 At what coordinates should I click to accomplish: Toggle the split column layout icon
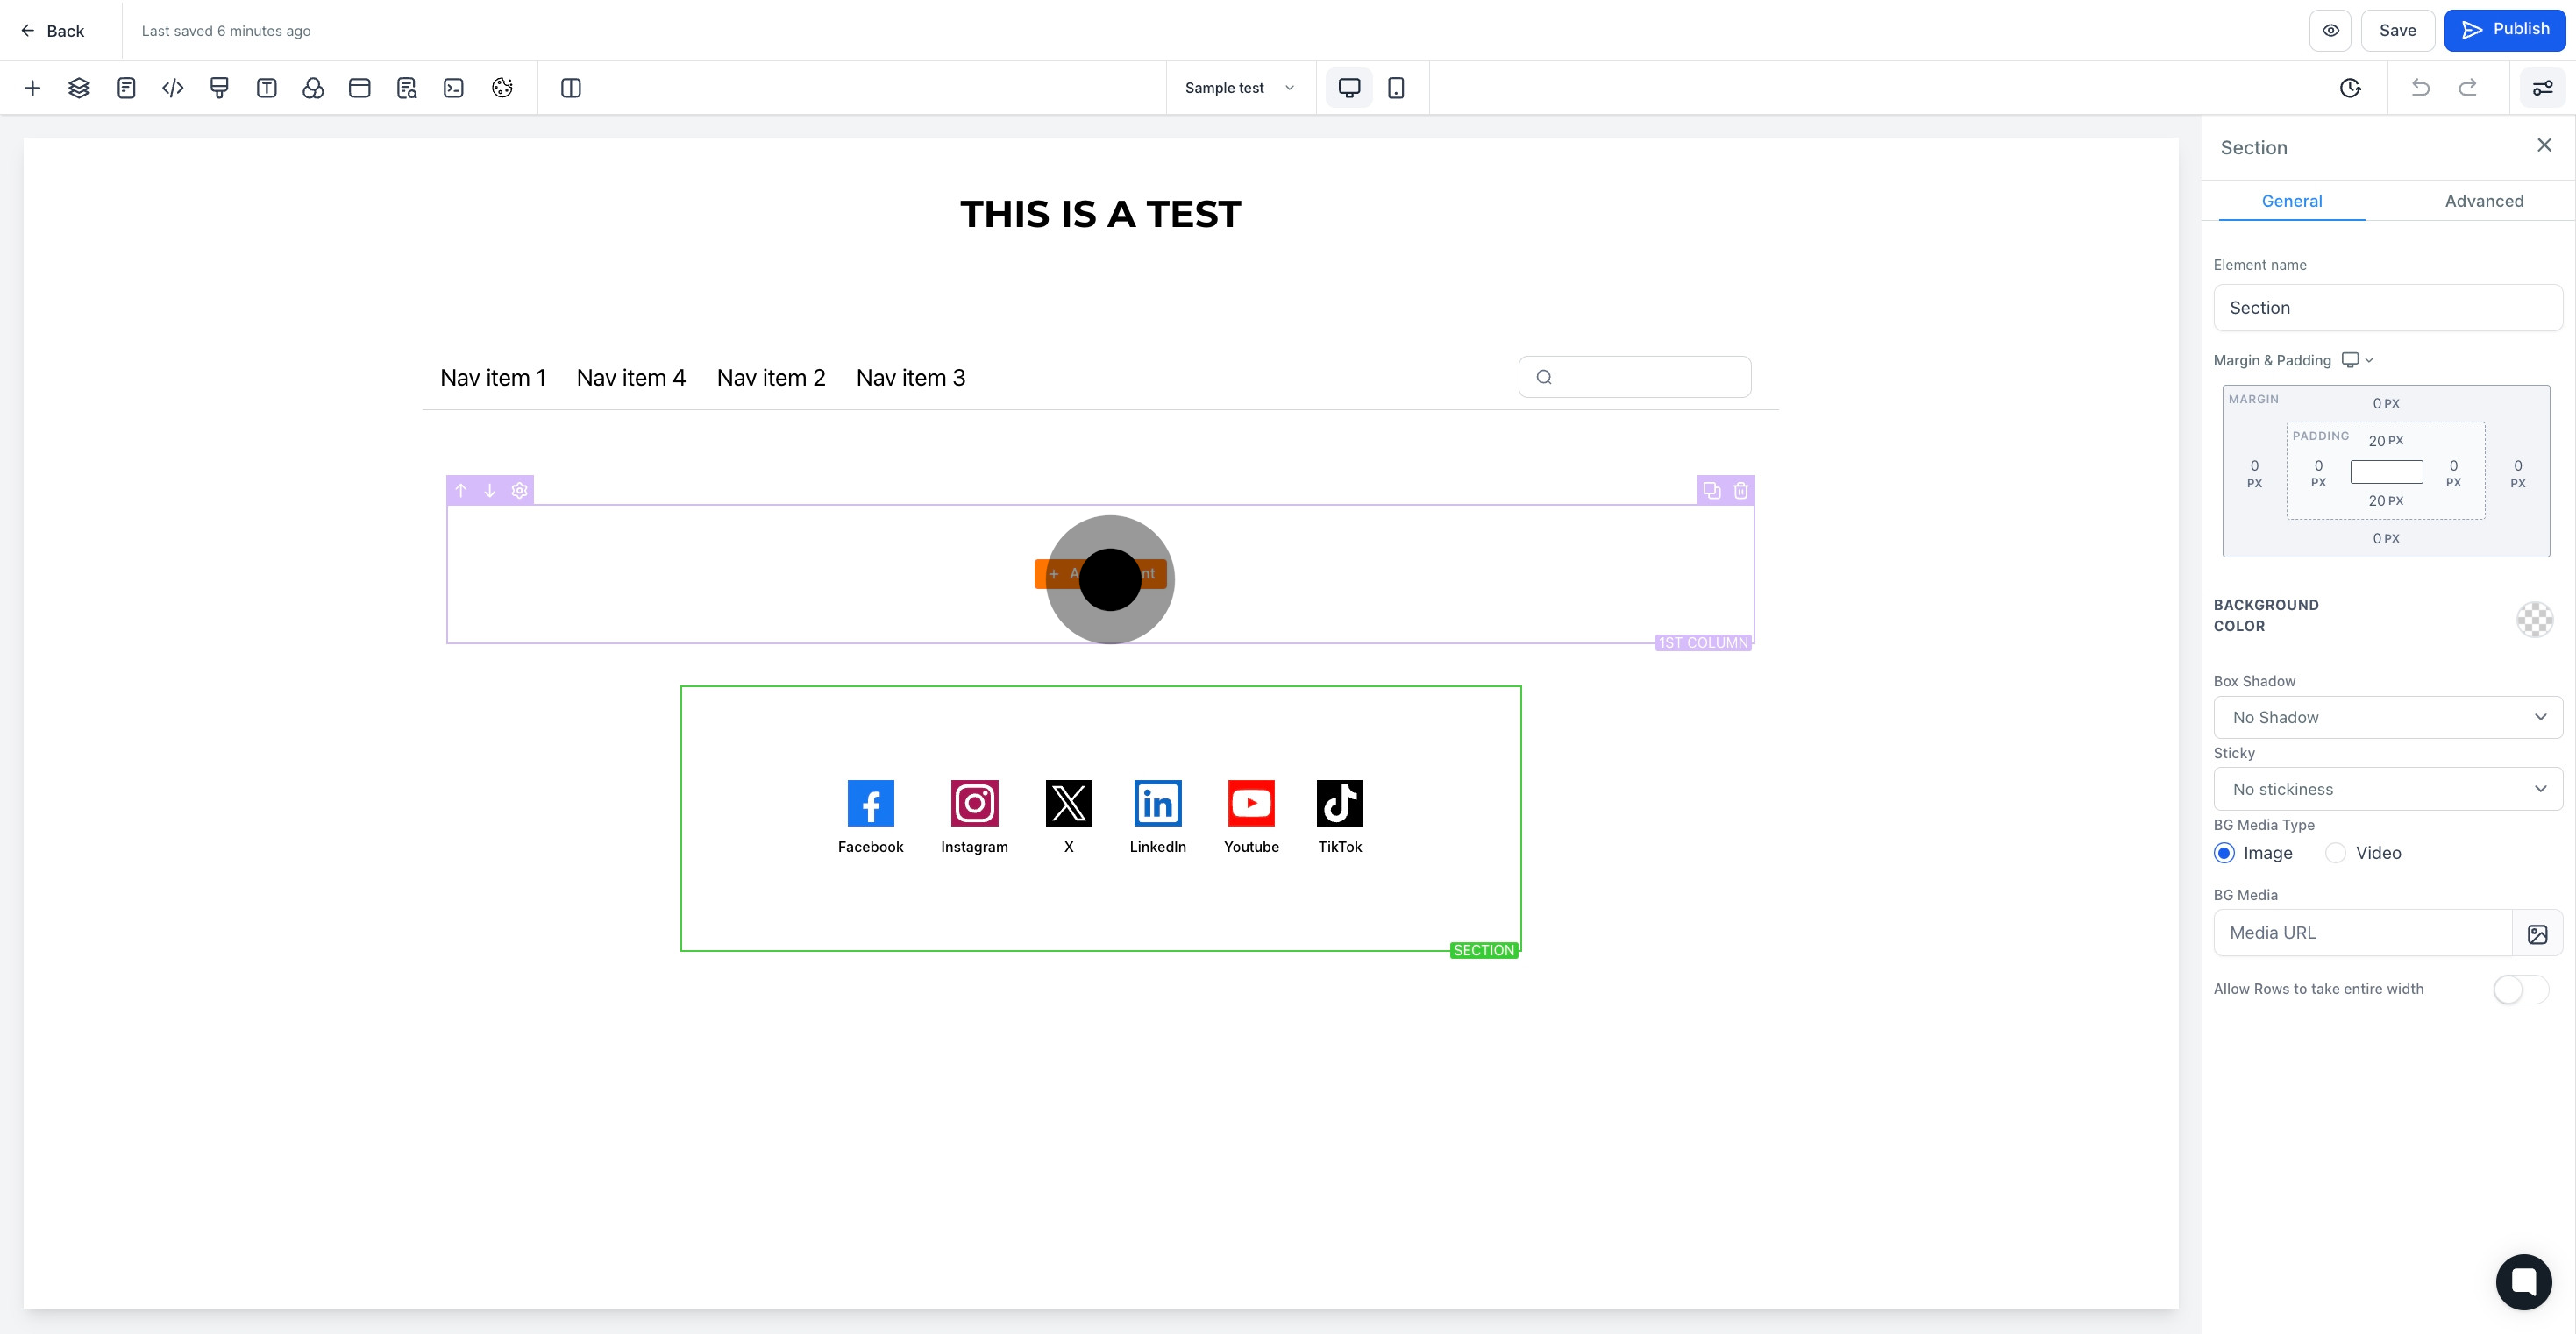(571, 88)
